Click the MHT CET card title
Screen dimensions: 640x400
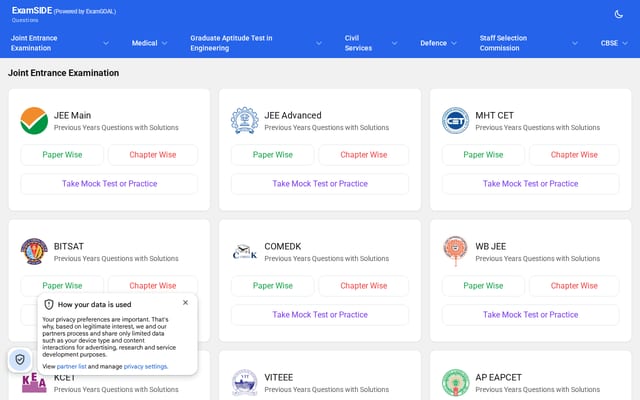click(x=494, y=116)
